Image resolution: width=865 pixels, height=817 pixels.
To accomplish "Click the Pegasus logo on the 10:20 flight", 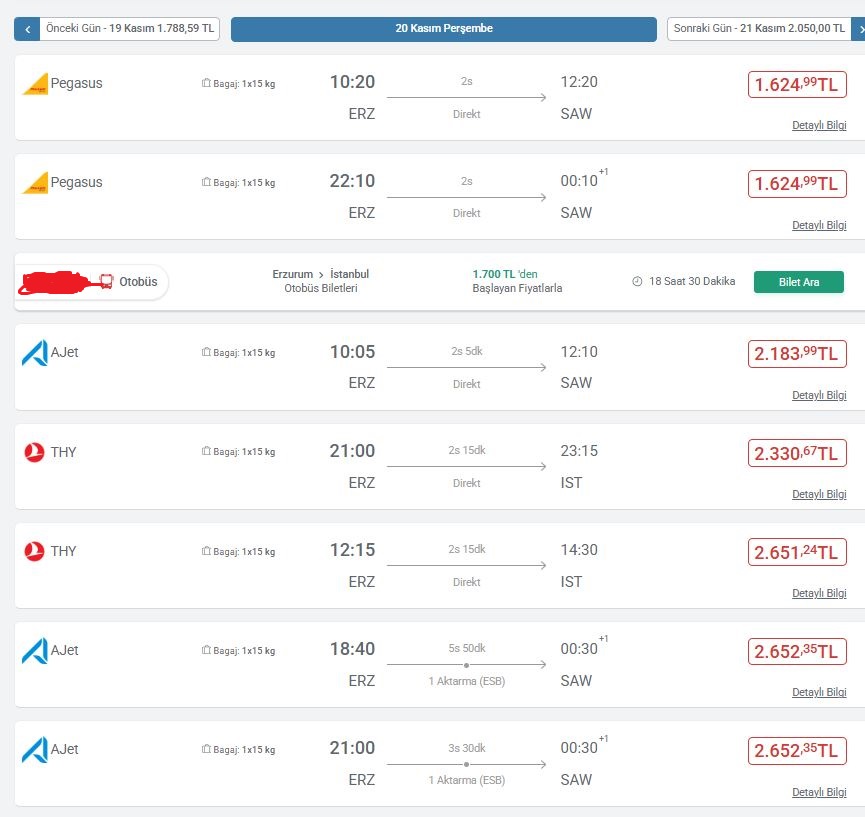I will [35, 84].
